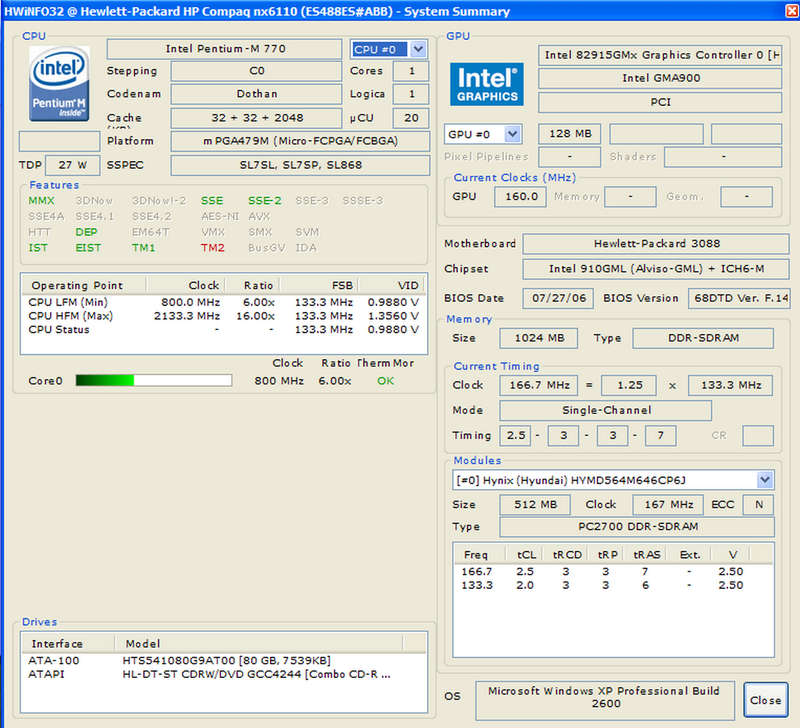Screen dimensions: 800x728
Task: Click the Intel 82915GMx Graphics Controller field
Action: [660, 55]
